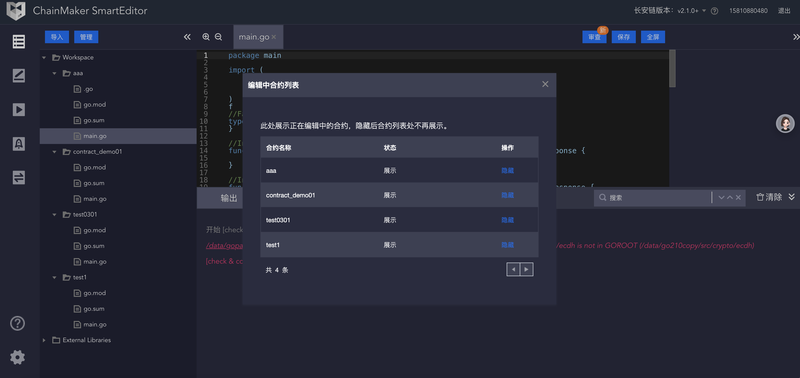Collapse the output panel double chevron

point(791,197)
